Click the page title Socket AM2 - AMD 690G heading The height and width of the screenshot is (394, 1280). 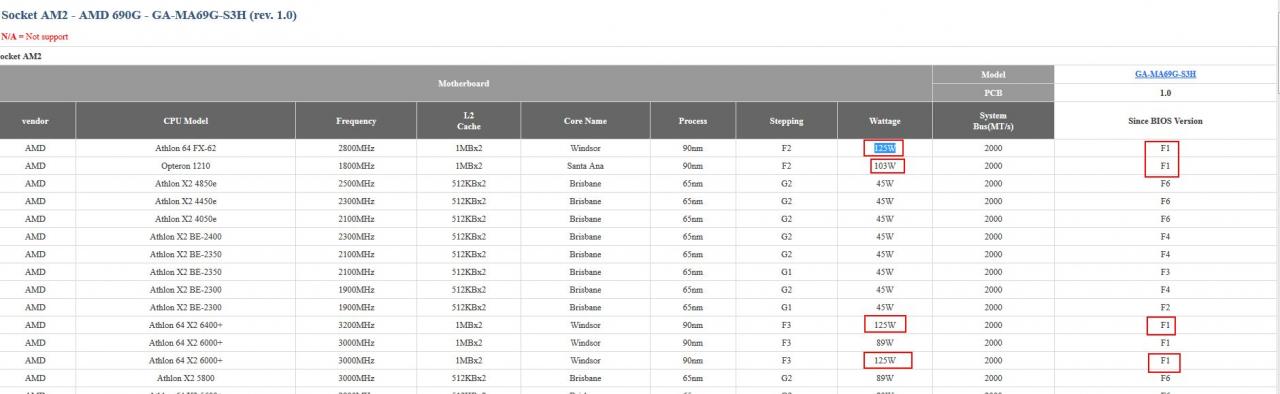coord(148,16)
